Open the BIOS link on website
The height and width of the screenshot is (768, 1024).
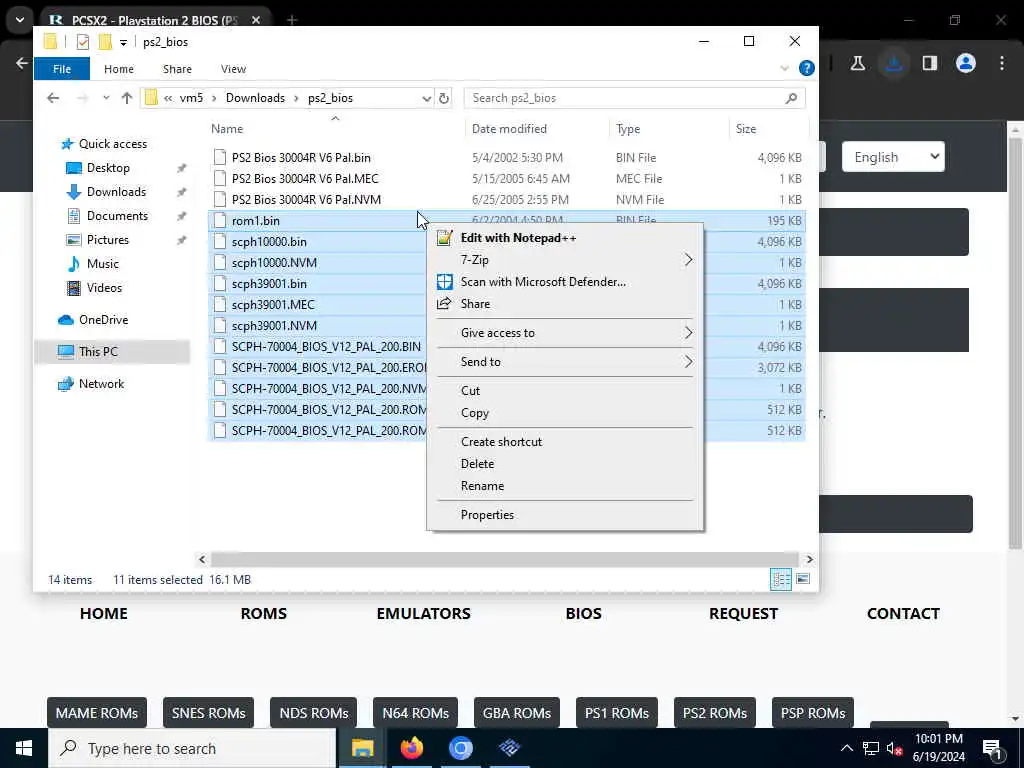tap(583, 614)
